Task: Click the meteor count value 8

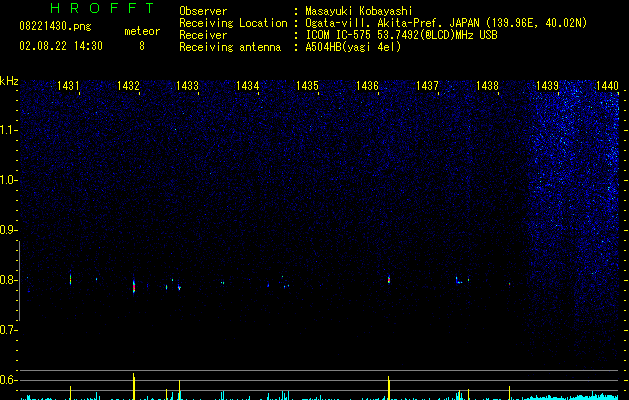Action: [142, 46]
